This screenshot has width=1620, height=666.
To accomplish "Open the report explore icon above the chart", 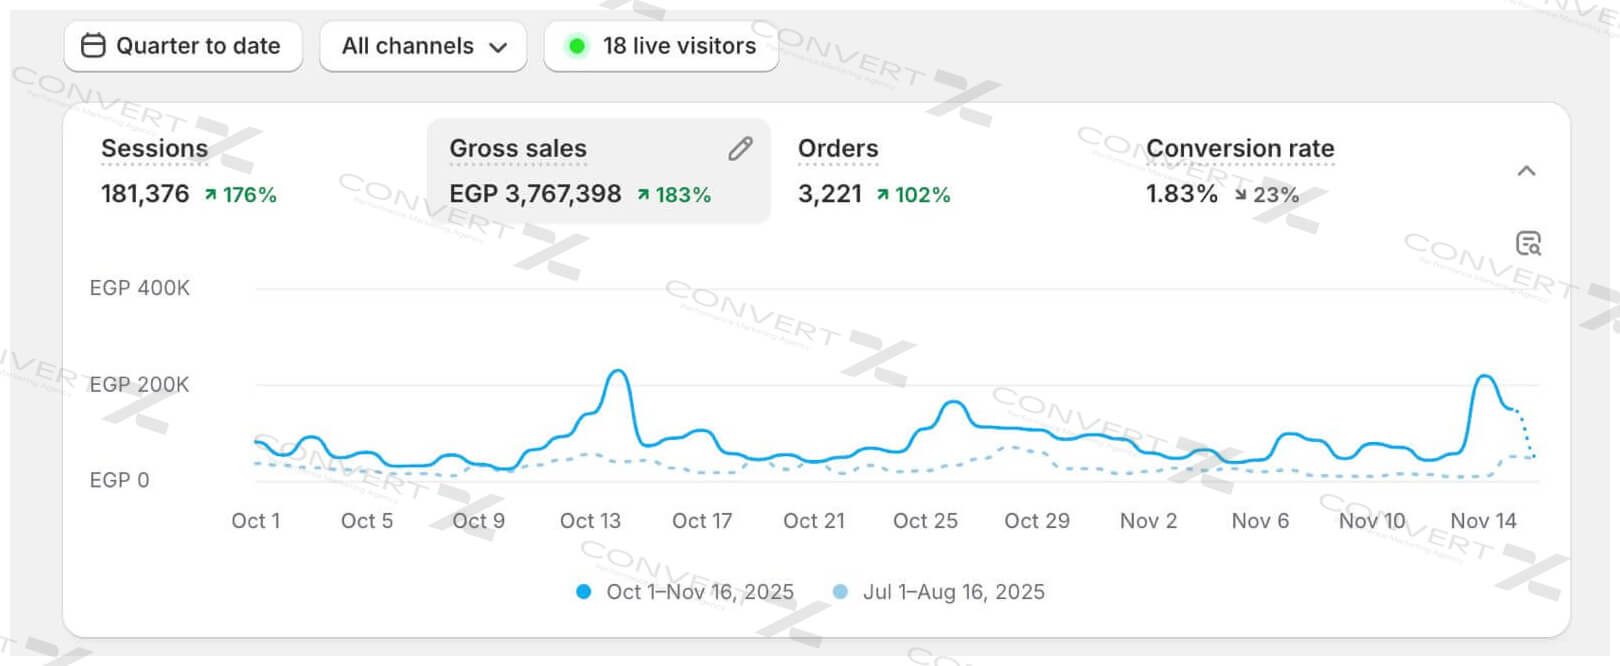I will tap(1528, 243).
